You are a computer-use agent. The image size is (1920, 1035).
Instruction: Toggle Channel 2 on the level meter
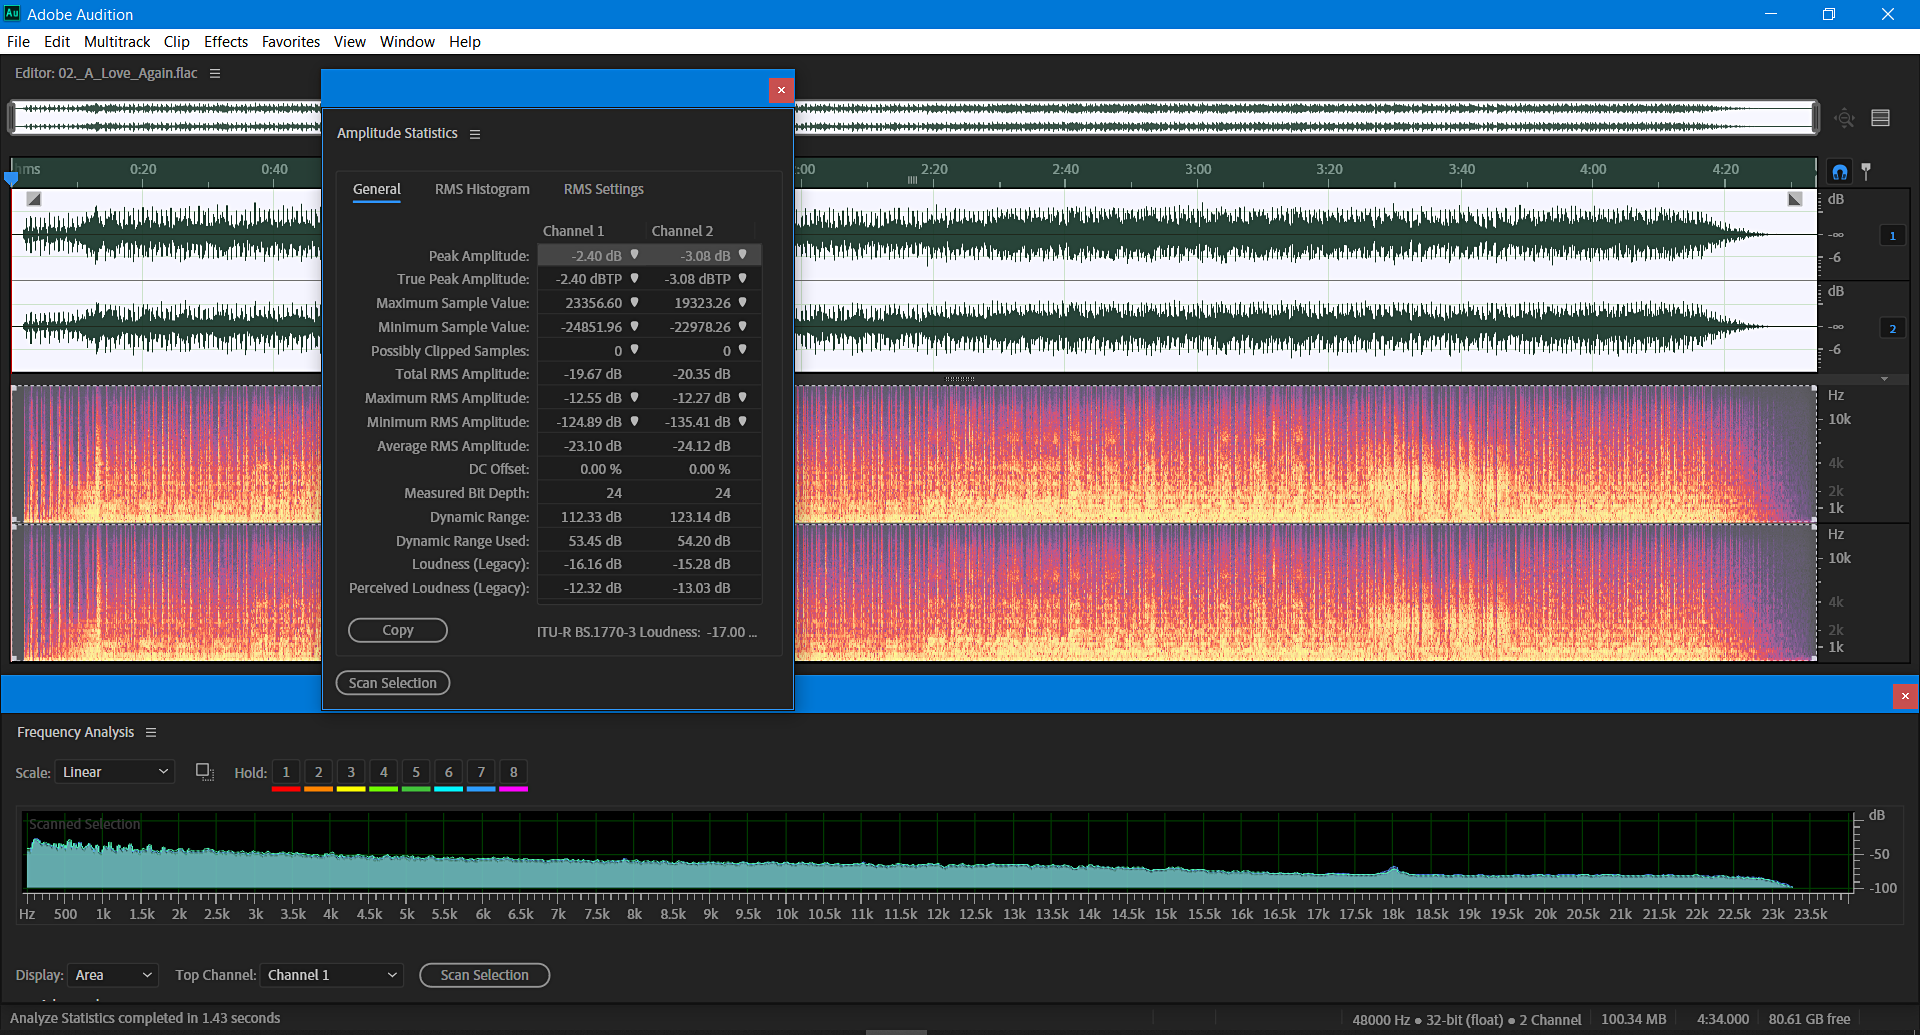(x=1893, y=327)
